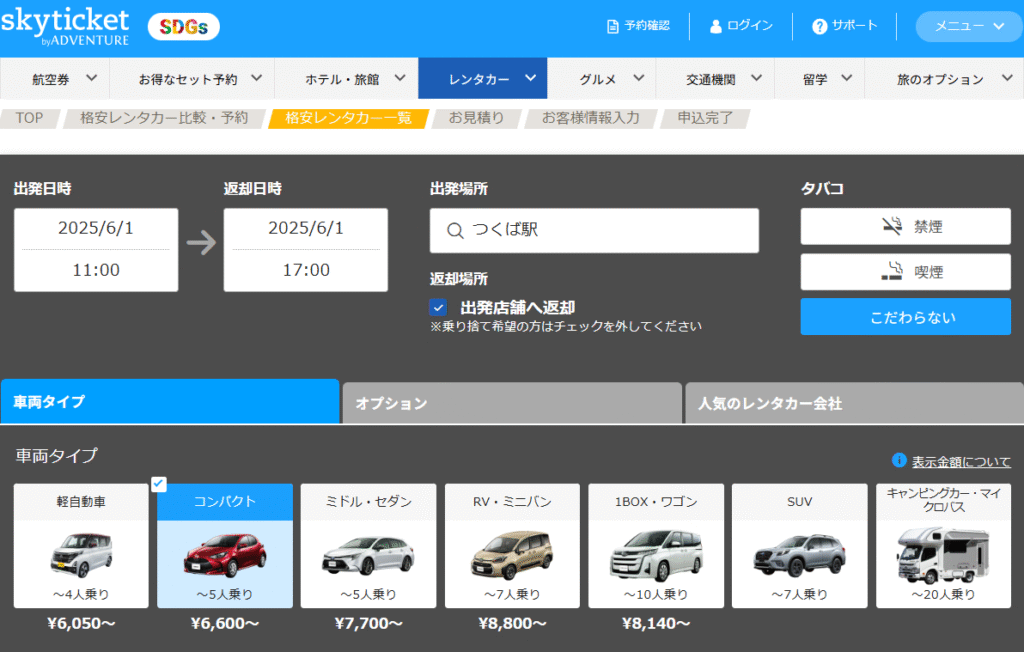Image resolution: width=1024 pixels, height=652 pixels.
Task: Open the 表示金額について link
Action: 960,462
